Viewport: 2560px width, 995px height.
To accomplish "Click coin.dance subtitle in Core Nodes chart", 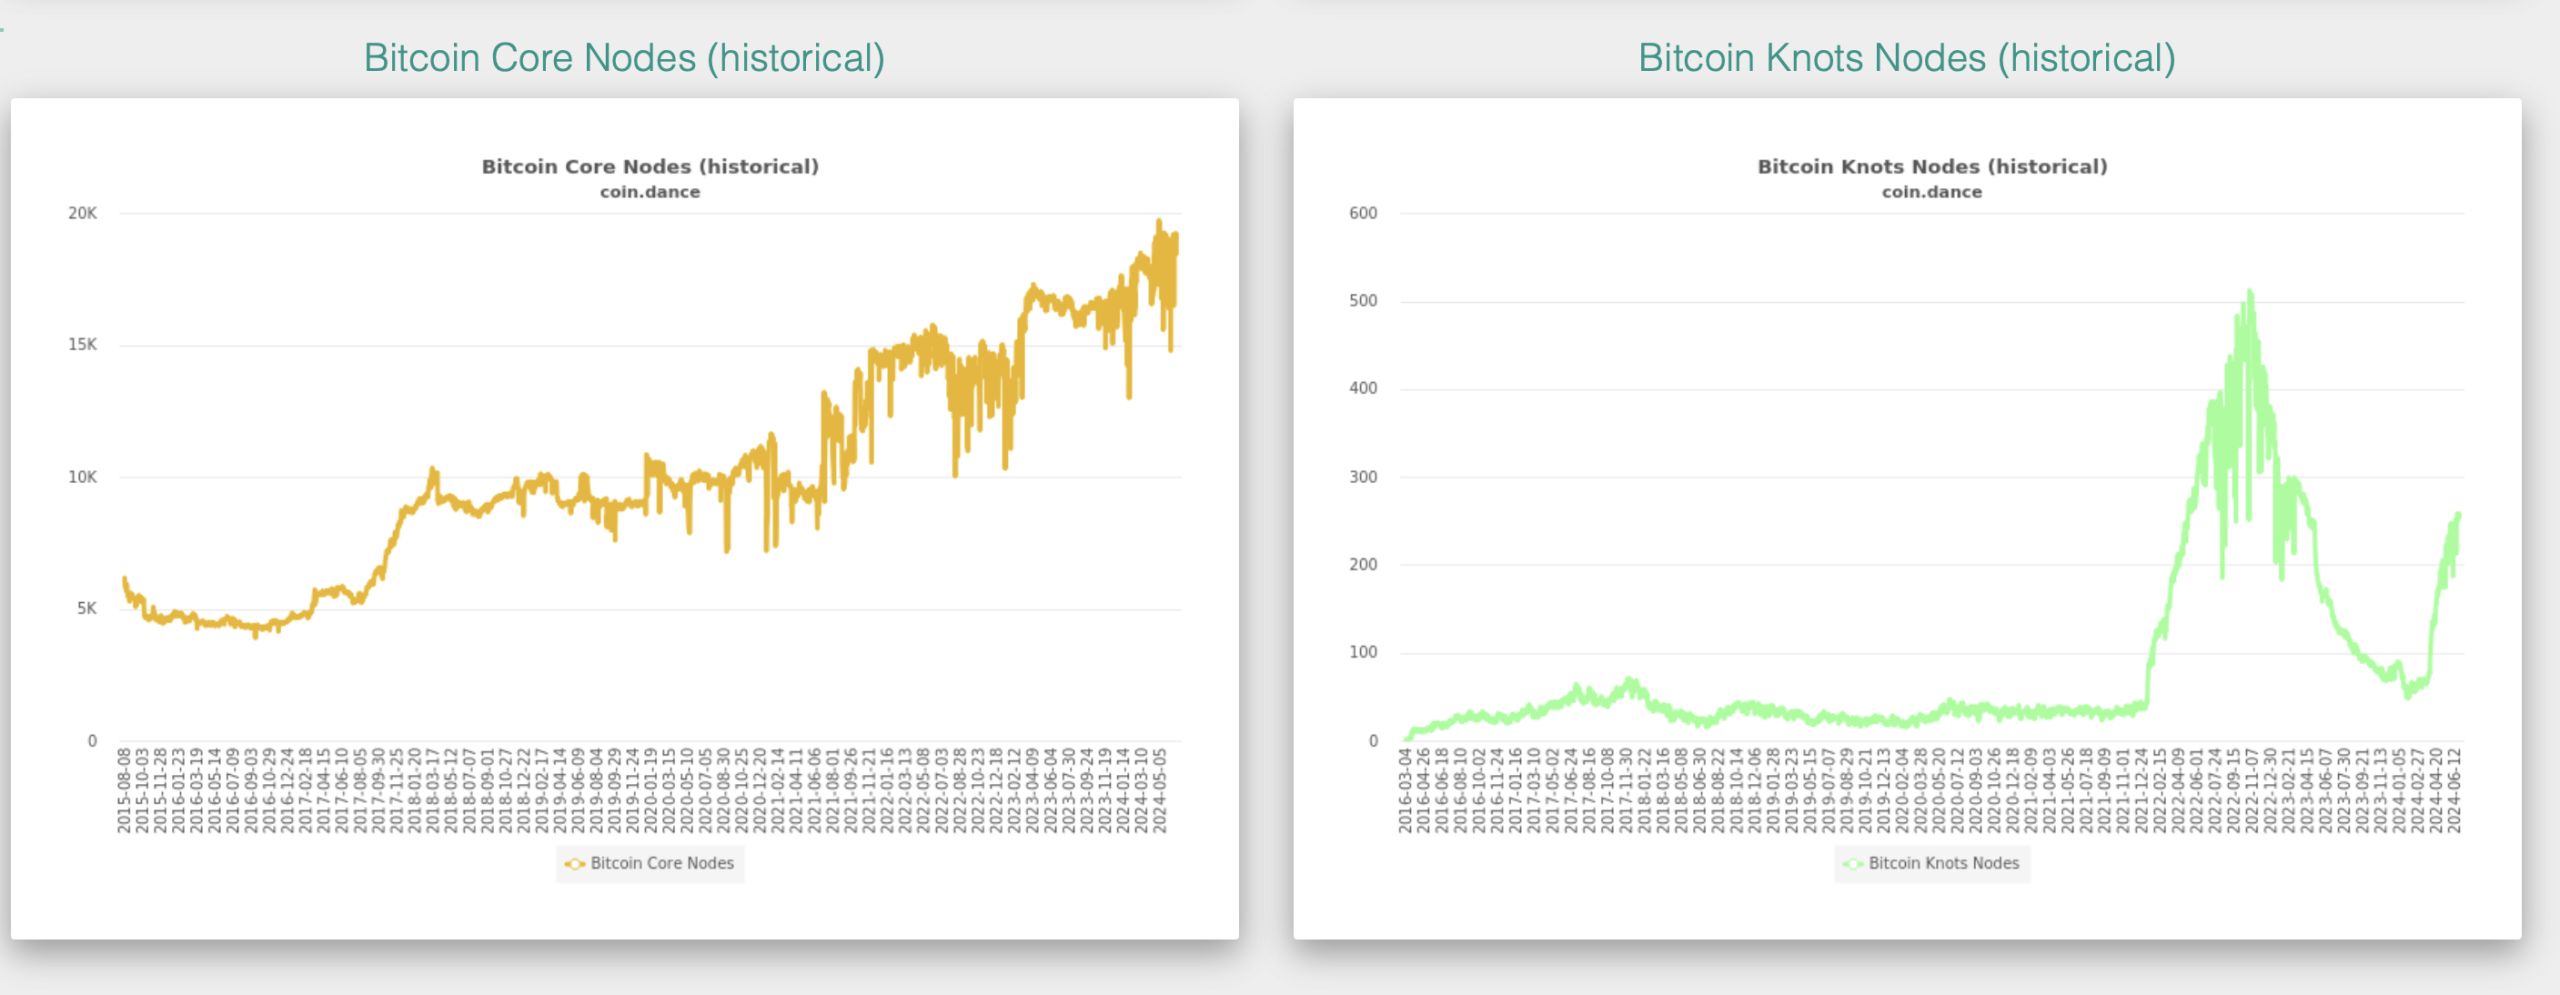I will [x=650, y=192].
